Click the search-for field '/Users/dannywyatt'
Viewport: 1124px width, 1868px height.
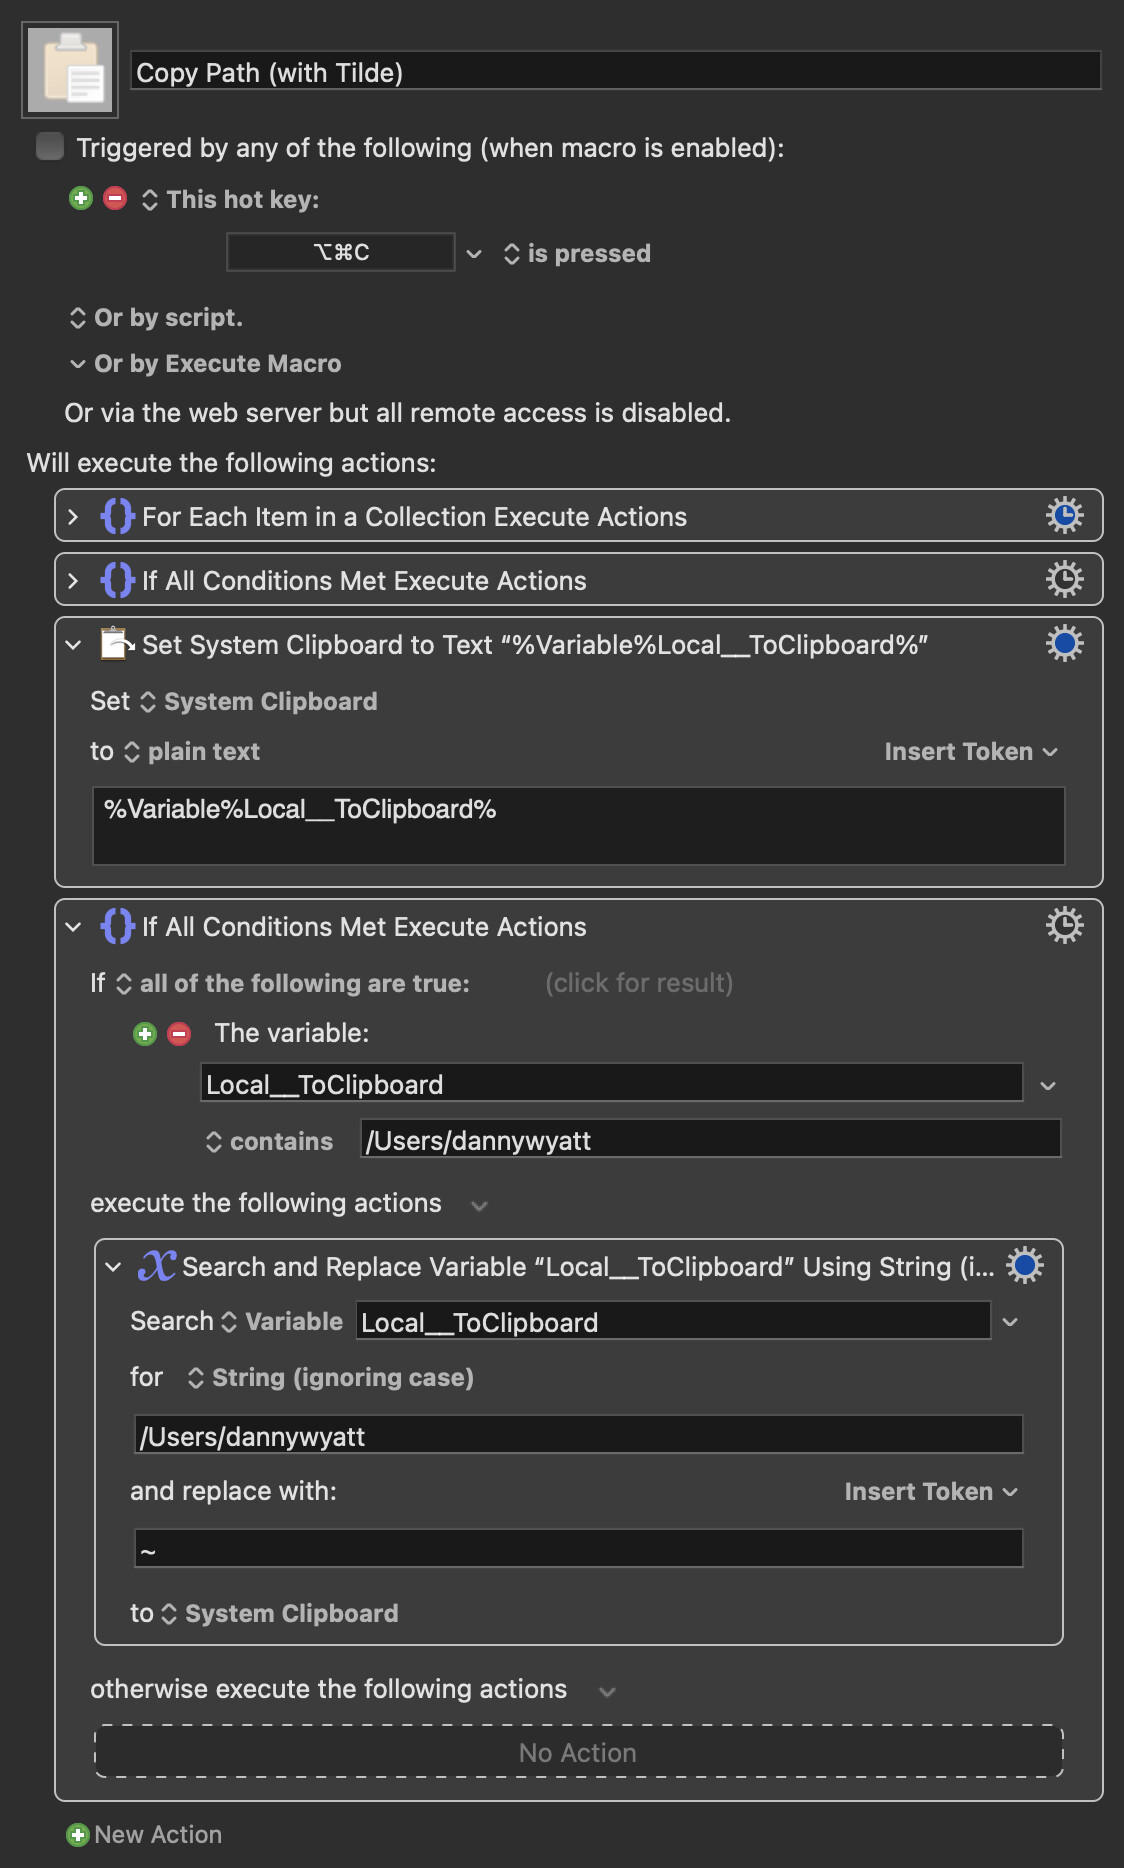tap(578, 1435)
